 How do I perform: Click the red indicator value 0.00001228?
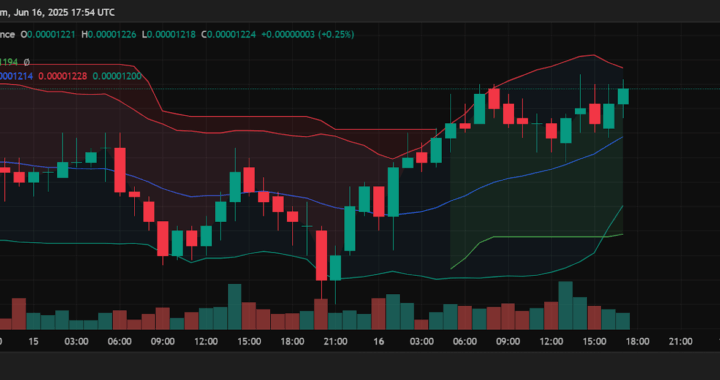62,76
